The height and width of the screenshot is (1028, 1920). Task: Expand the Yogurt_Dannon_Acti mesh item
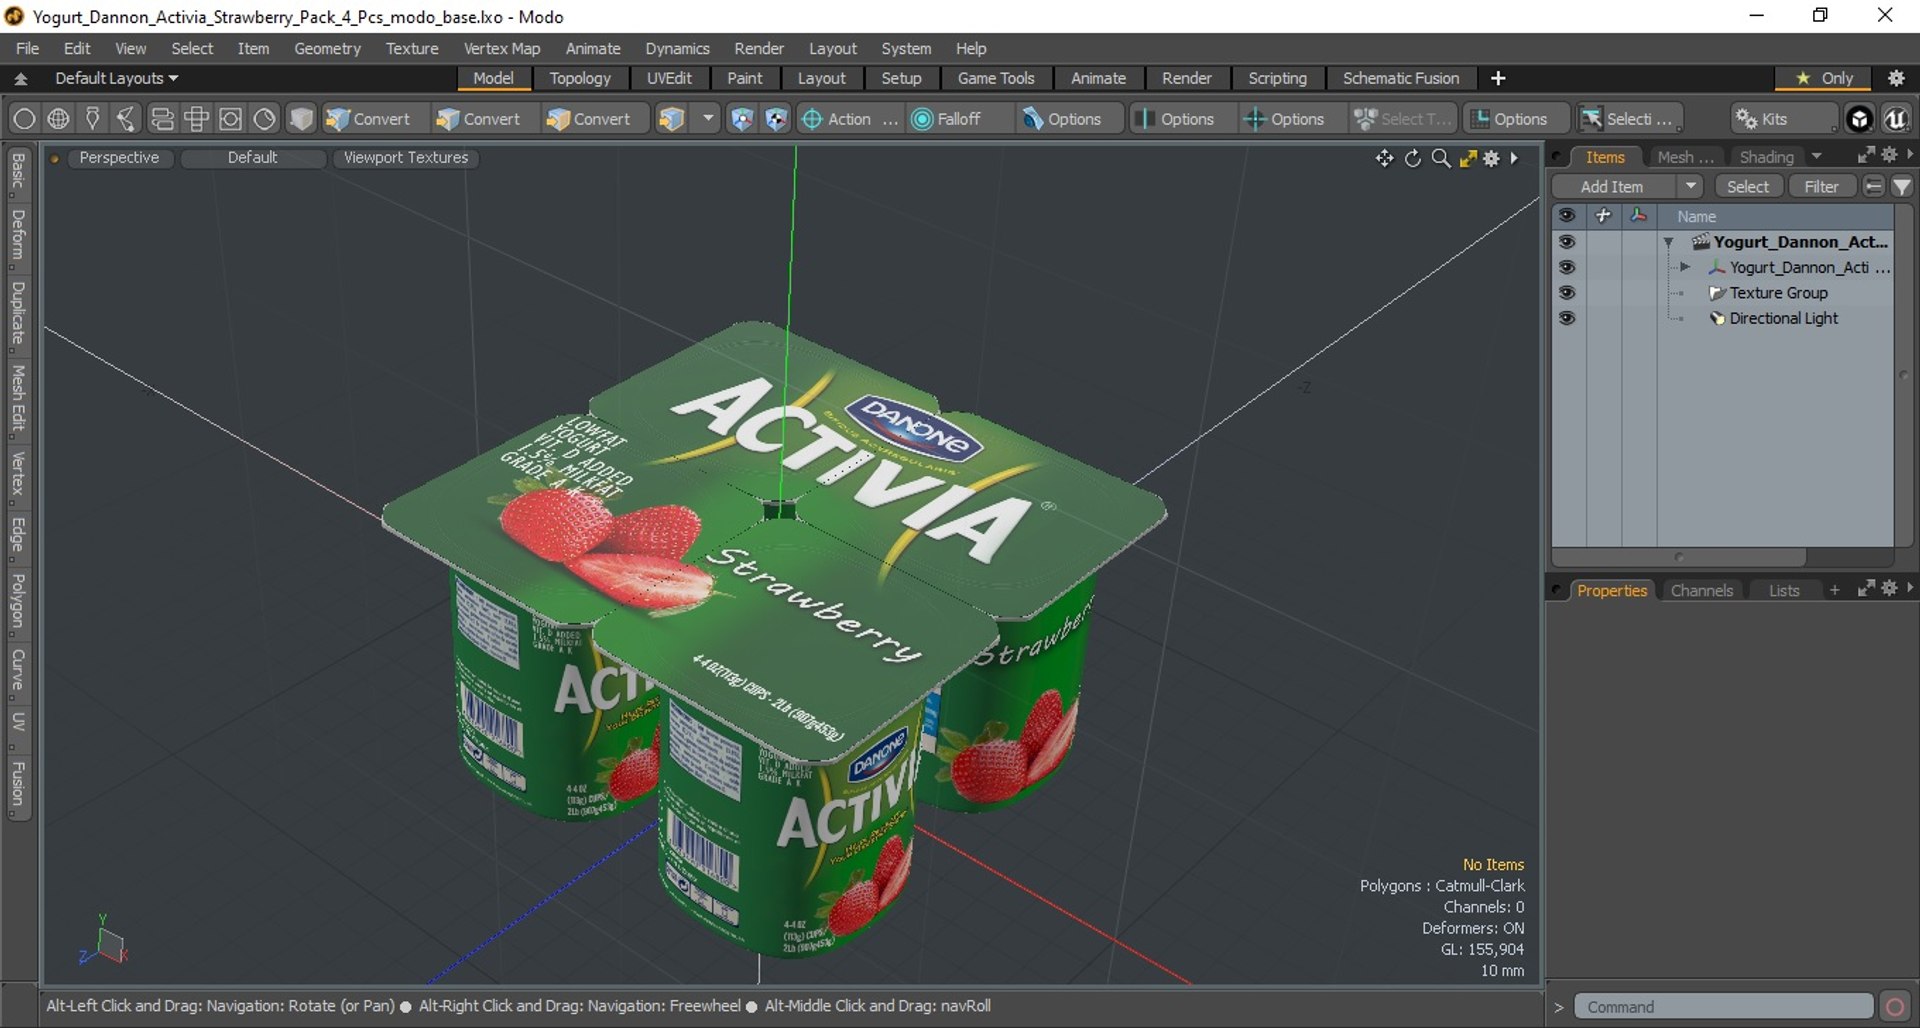click(1685, 267)
